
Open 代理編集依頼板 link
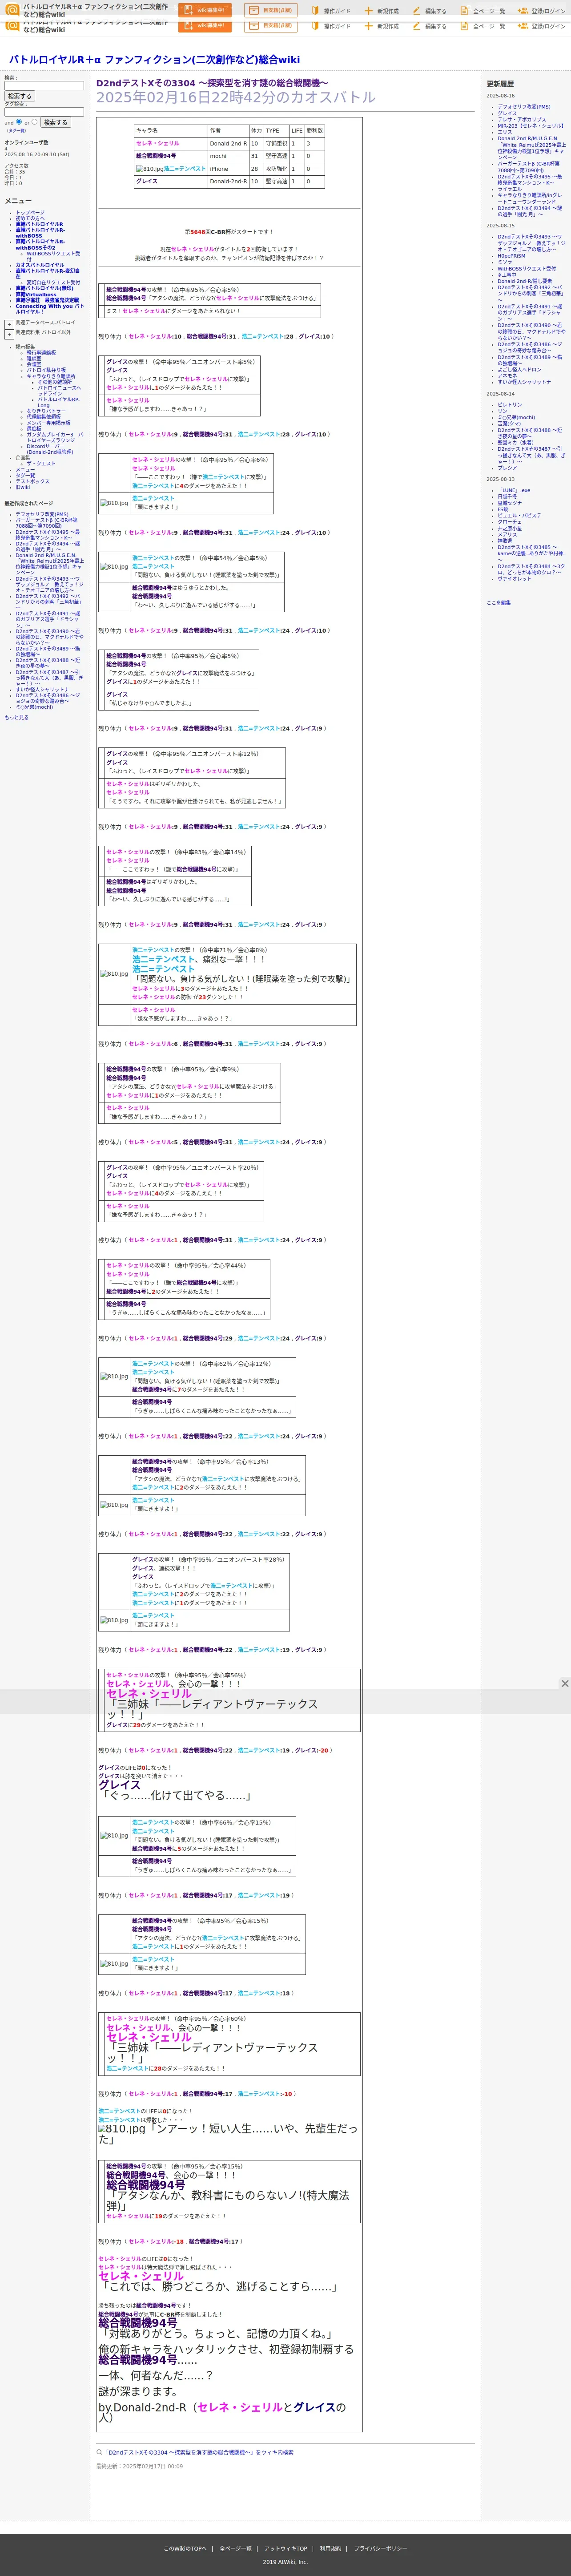tap(43, 417)
